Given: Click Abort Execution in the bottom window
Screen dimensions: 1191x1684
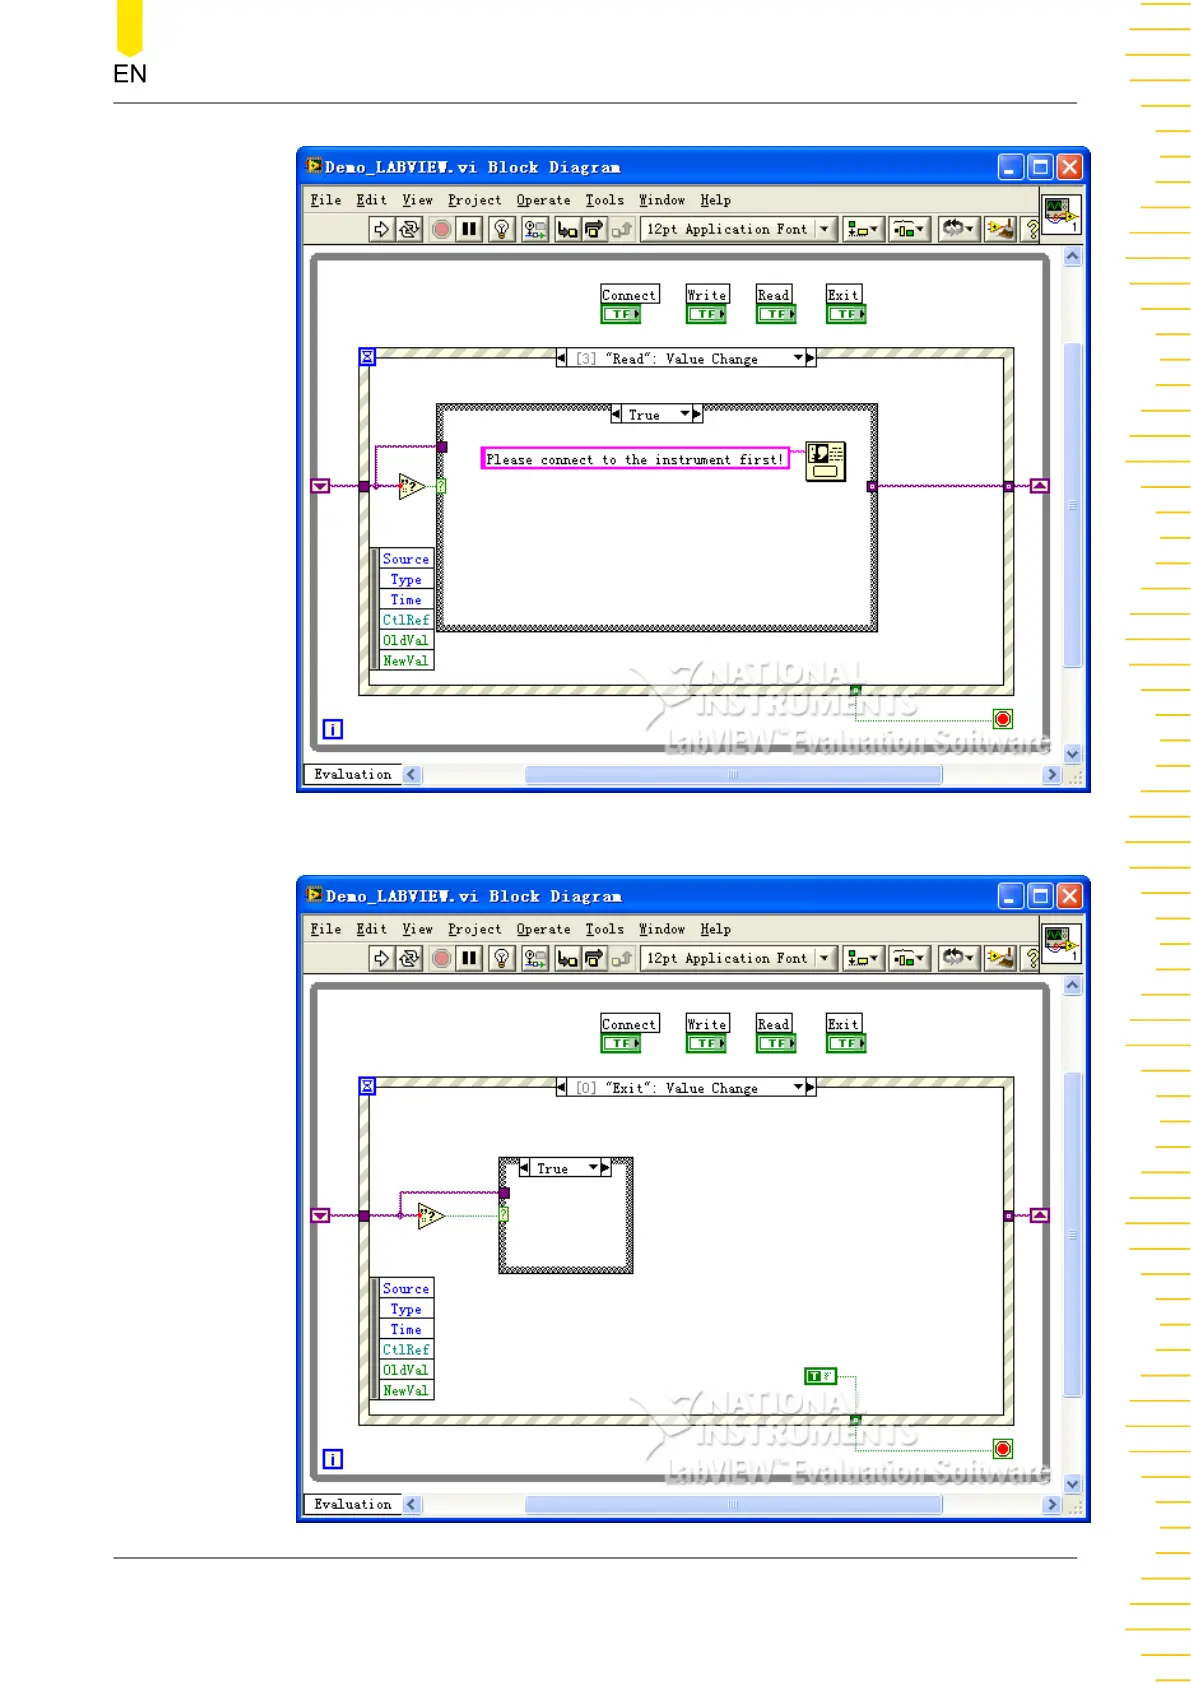Looking at the screenshot, I should [x=441, y=958].
